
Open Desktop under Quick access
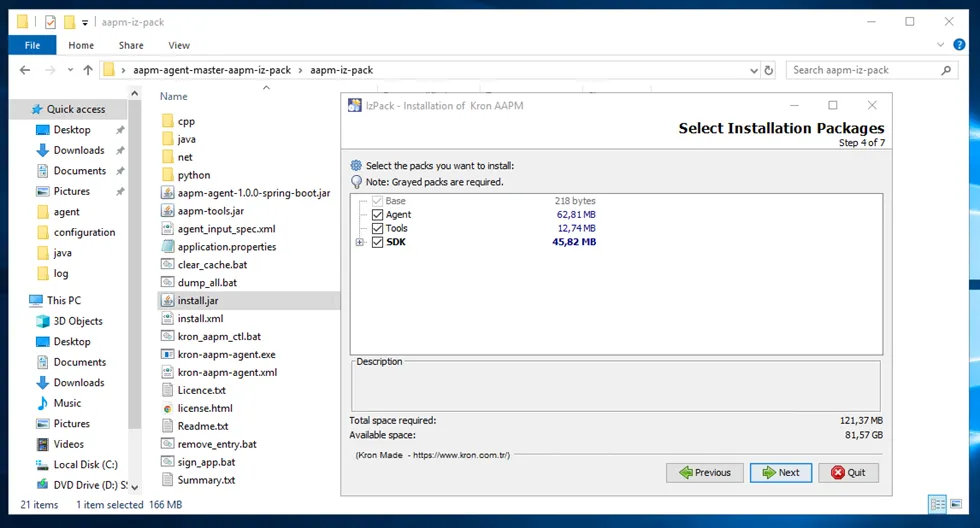click(x=72, y=130)
